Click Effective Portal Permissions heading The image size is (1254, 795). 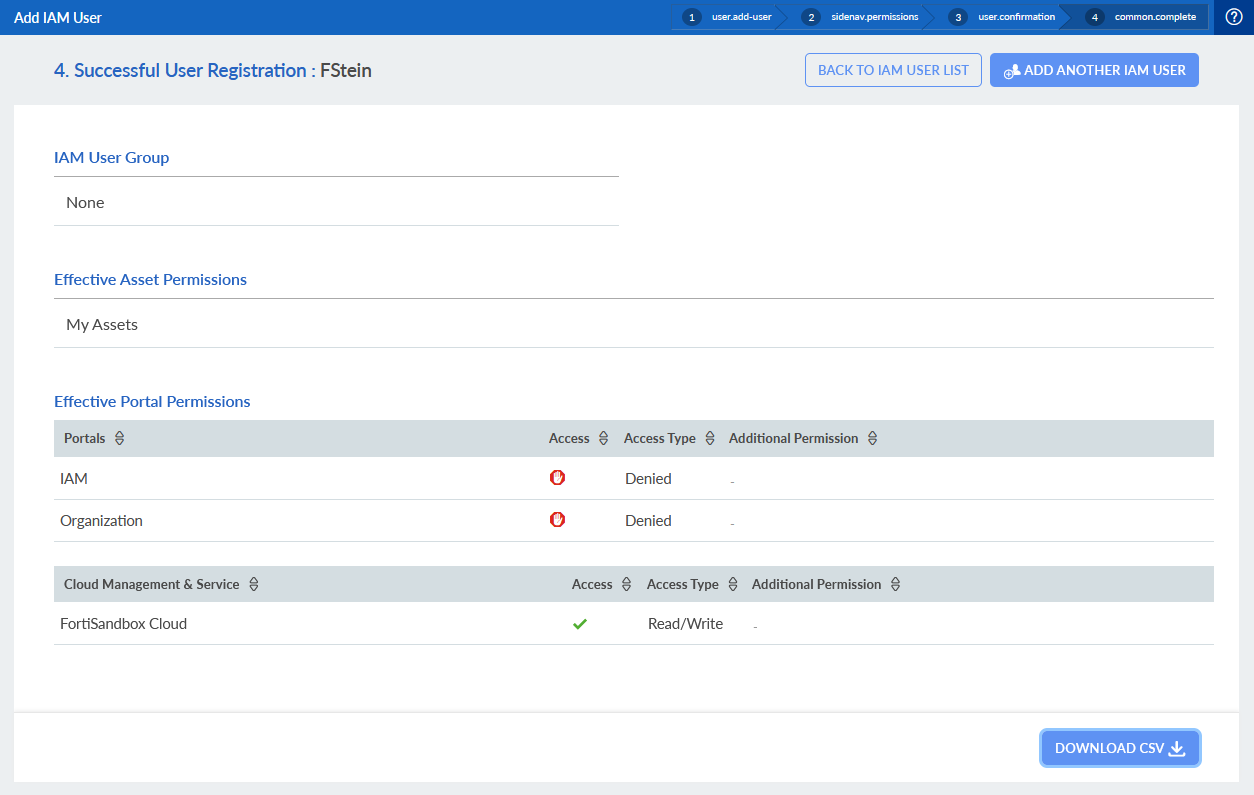click(152, 401)
